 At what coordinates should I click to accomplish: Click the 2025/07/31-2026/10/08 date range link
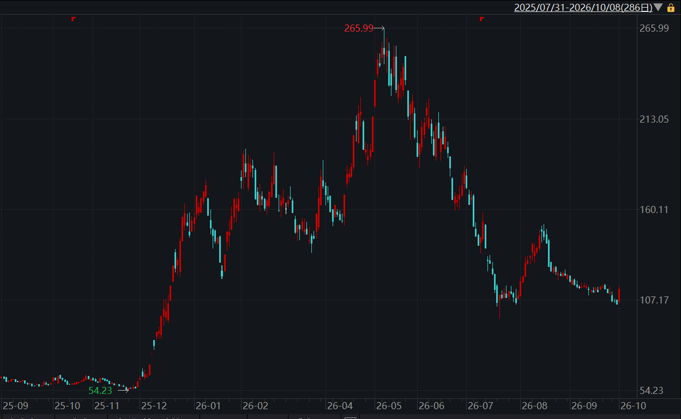pyautogui.click(x=583, y=7)
